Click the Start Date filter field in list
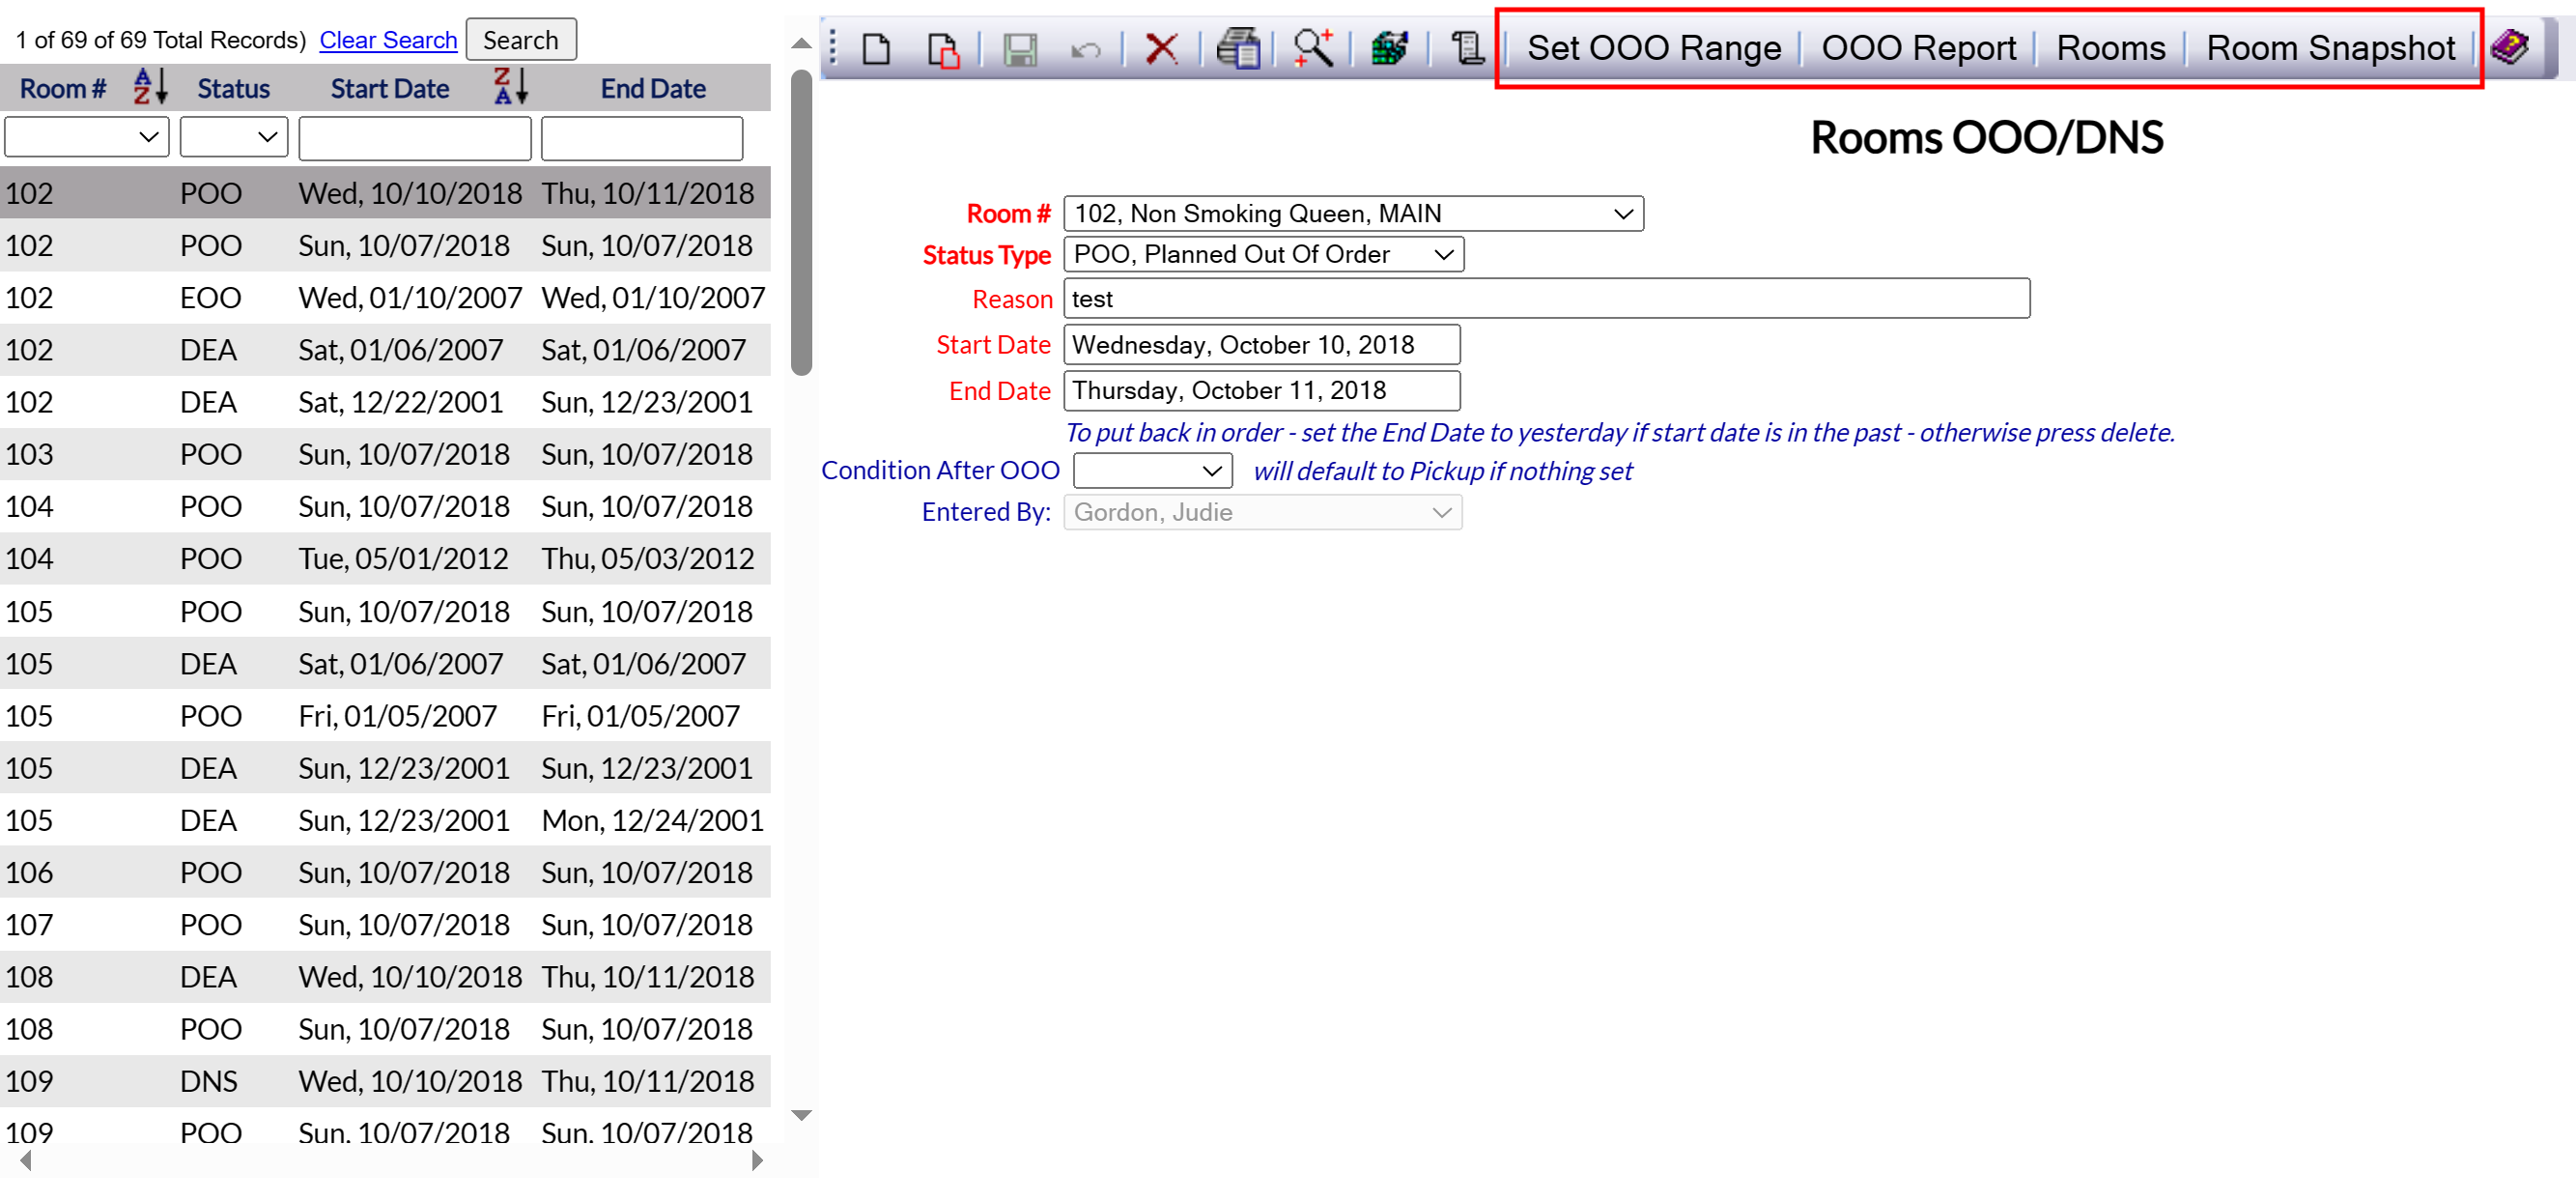 [414, 138]
